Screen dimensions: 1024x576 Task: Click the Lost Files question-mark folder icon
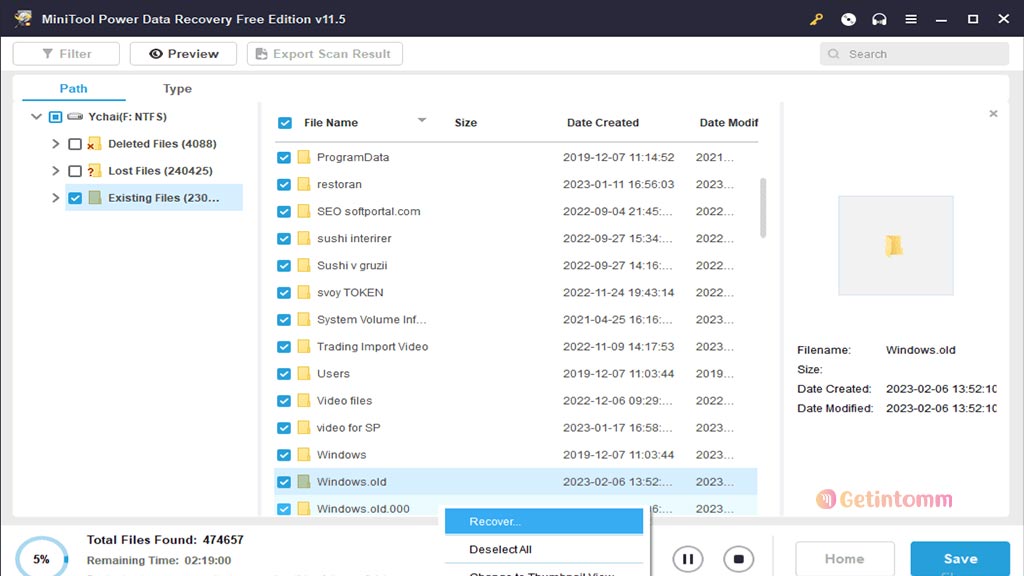point(94,171)
